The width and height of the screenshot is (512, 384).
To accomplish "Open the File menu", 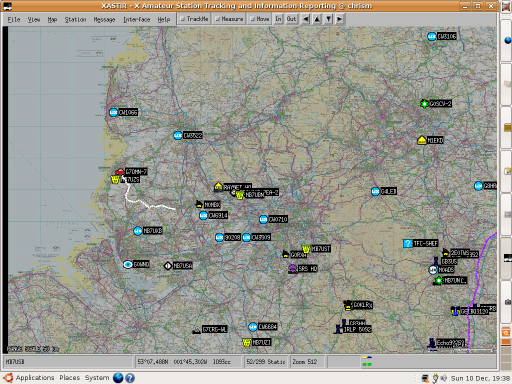I will coord(14,20).
